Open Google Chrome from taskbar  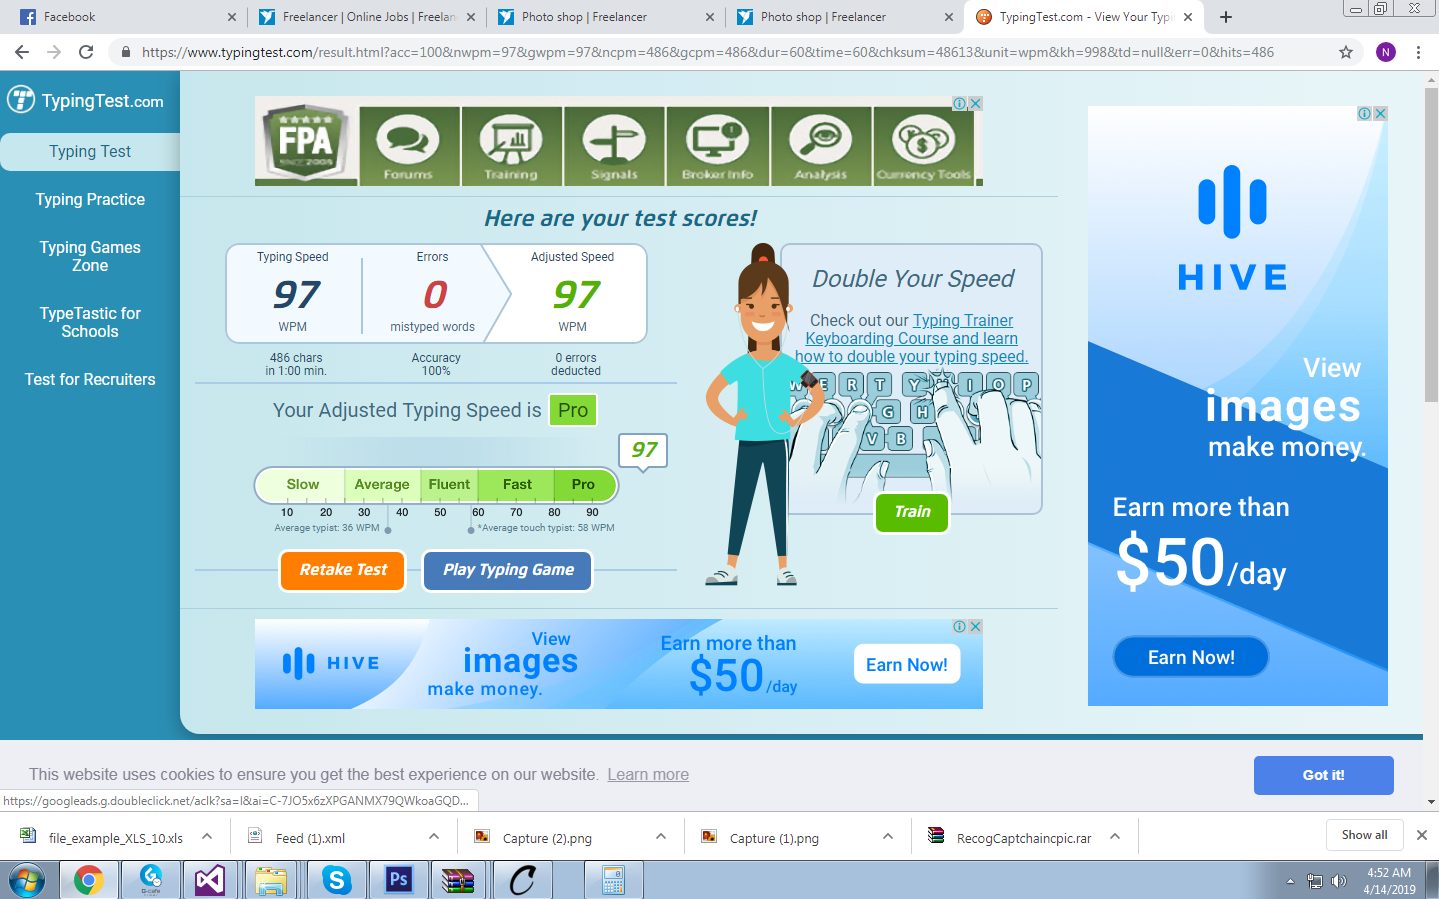[88, 880]
